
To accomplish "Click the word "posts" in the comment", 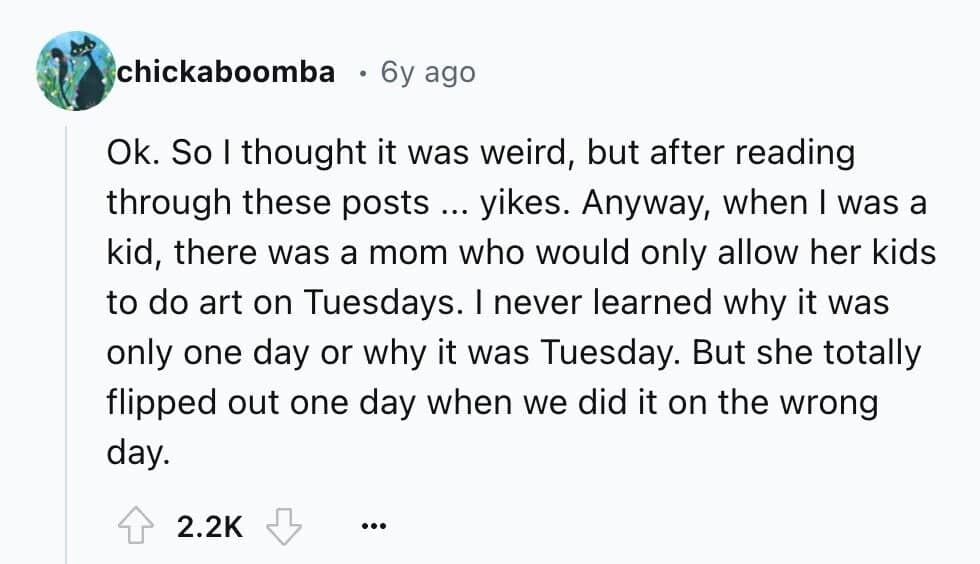I will coord(386,202).
